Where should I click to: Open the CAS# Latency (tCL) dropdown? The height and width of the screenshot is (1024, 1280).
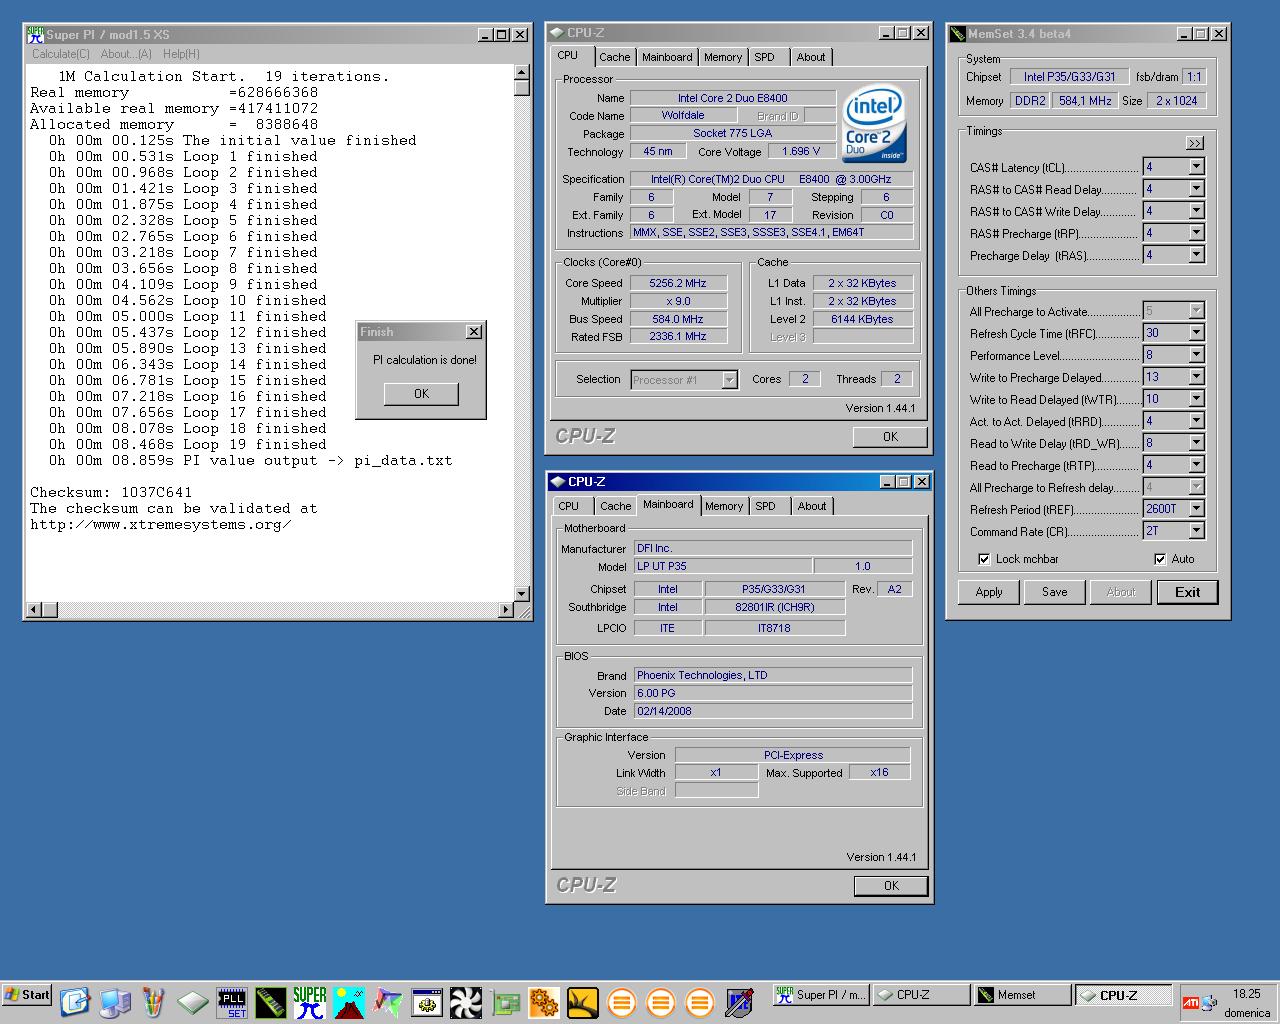click(x=1196, y=167)
